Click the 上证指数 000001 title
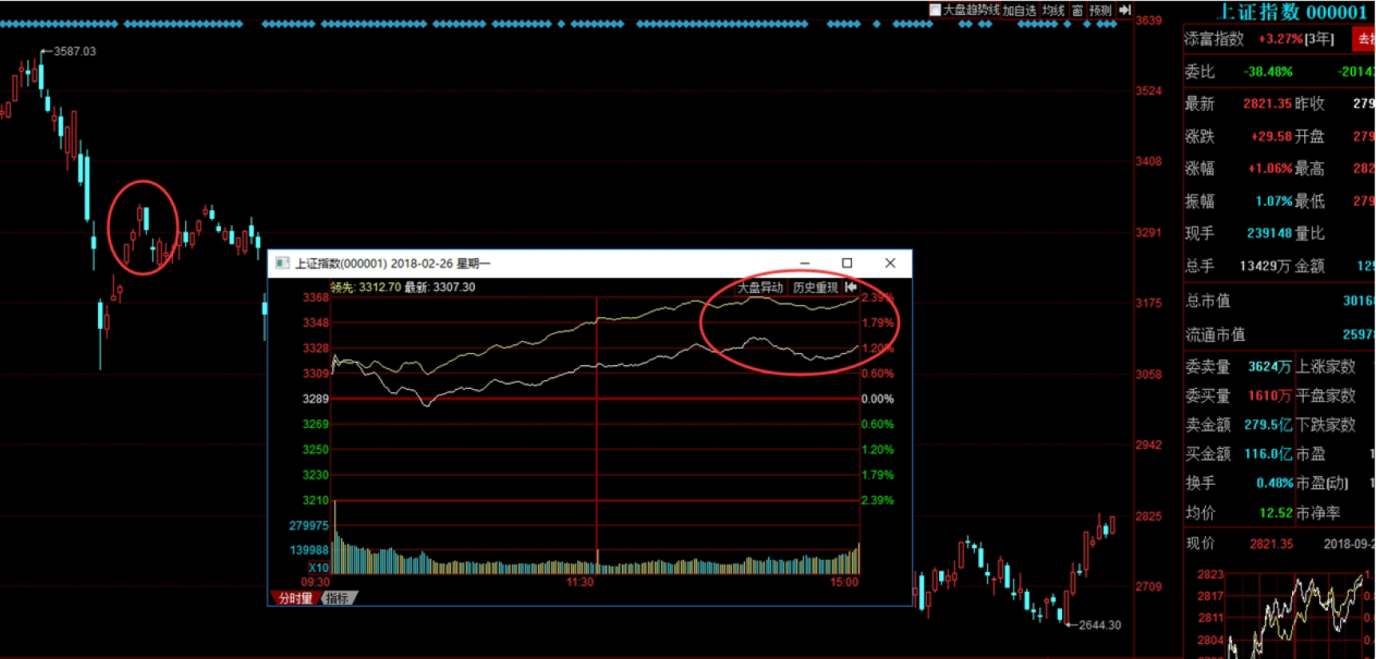Viewport: 1376px width, 659px height. coord(1289,12)
